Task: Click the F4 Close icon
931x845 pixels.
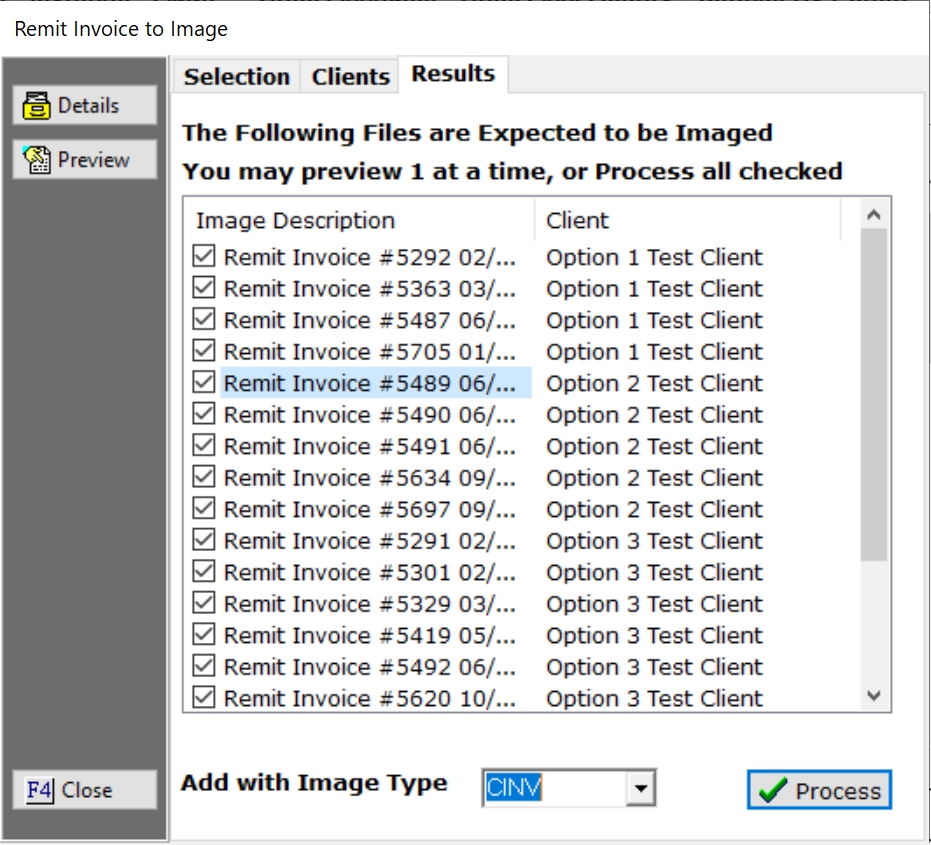Action: click(39, 790)
